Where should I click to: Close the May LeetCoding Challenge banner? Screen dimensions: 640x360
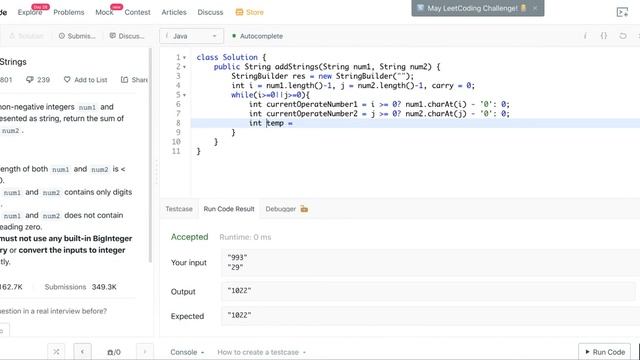(x=535, y=8)
